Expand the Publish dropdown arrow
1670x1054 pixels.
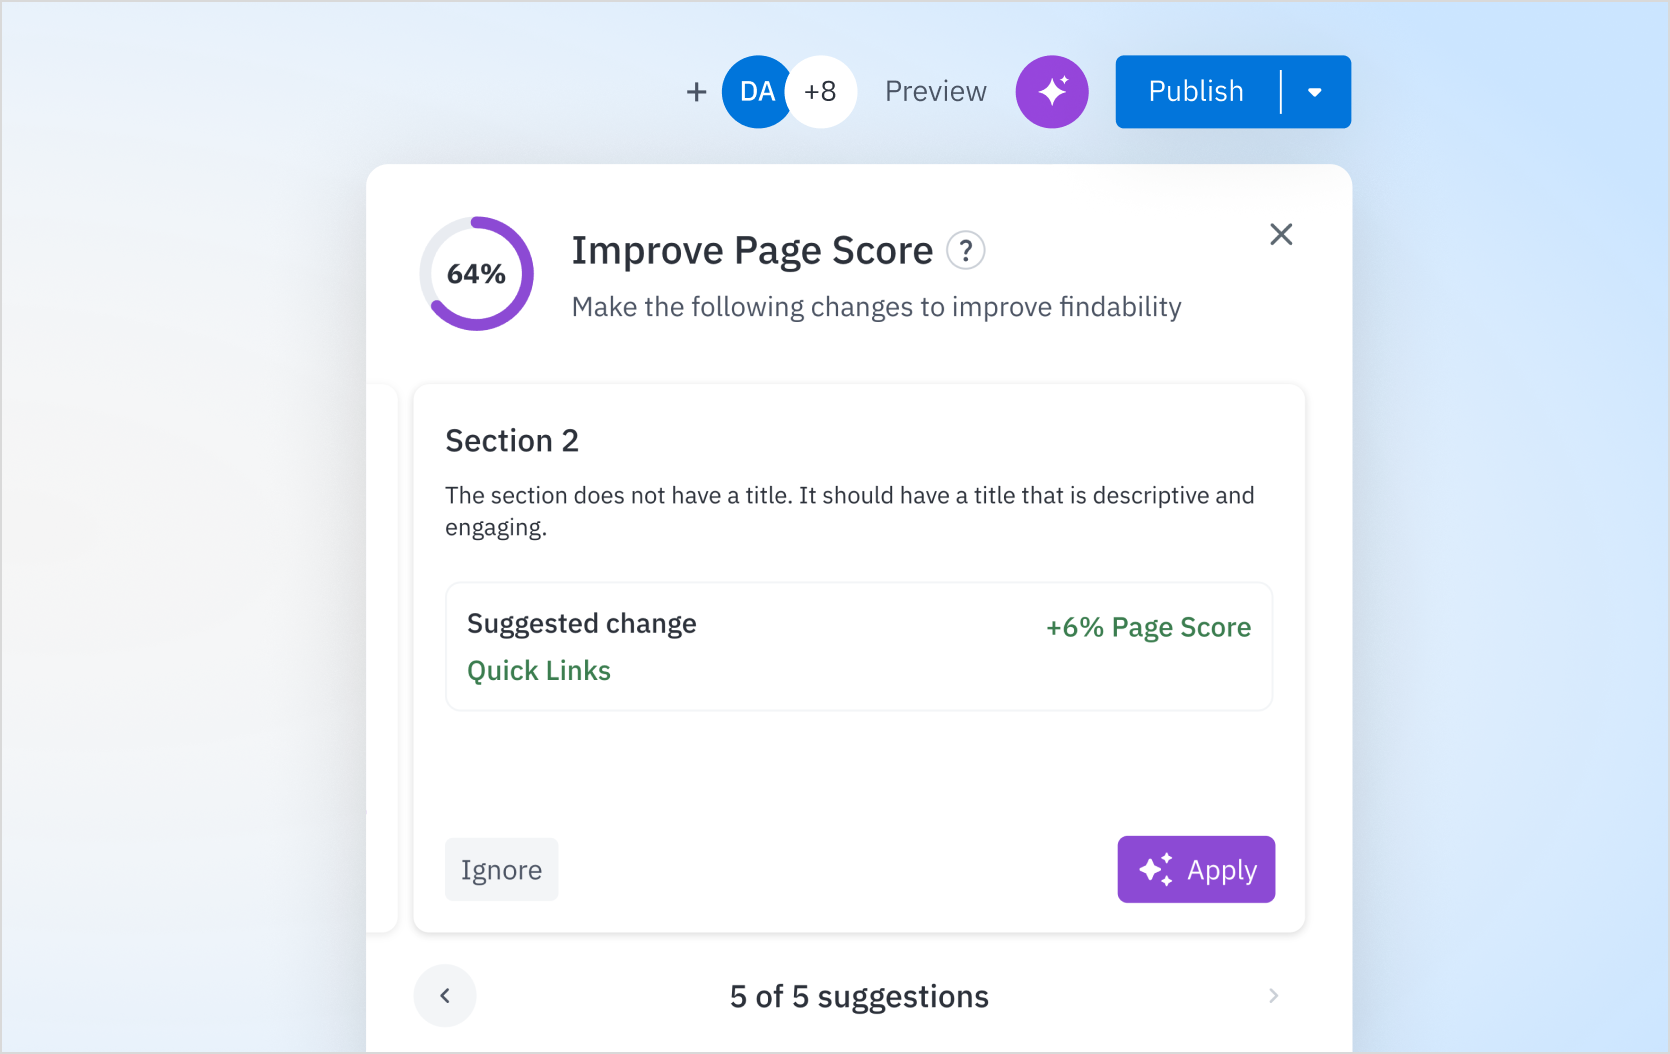pyautogui.click(x=1315, y=92)
